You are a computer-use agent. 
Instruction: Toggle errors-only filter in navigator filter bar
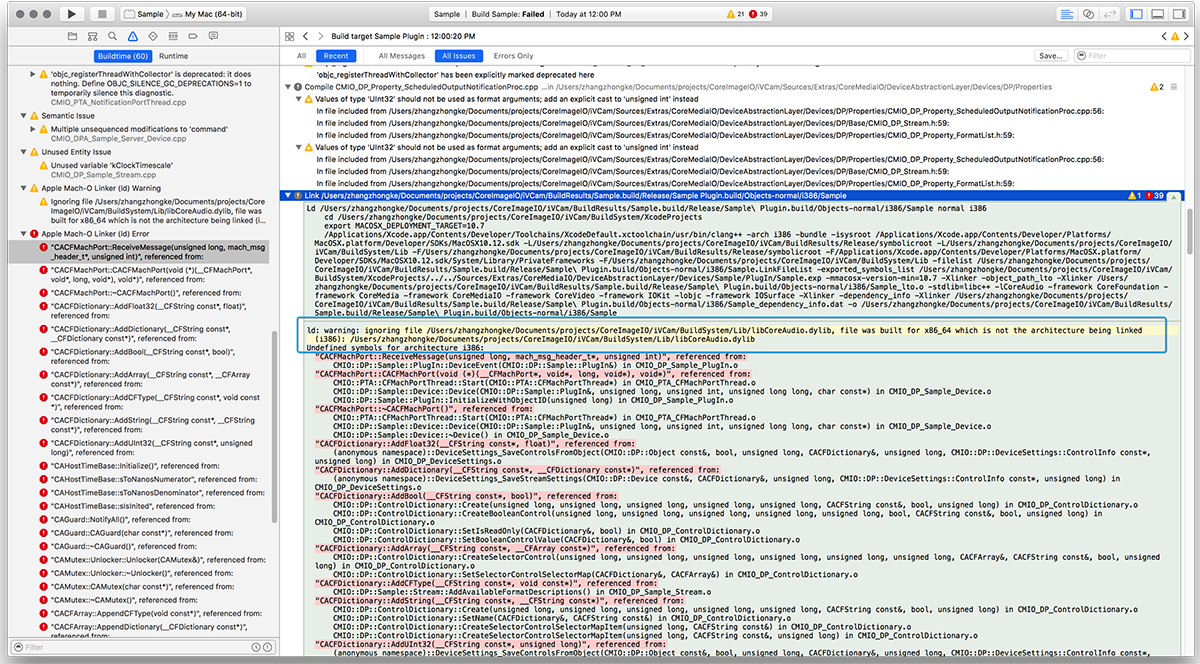266,647
